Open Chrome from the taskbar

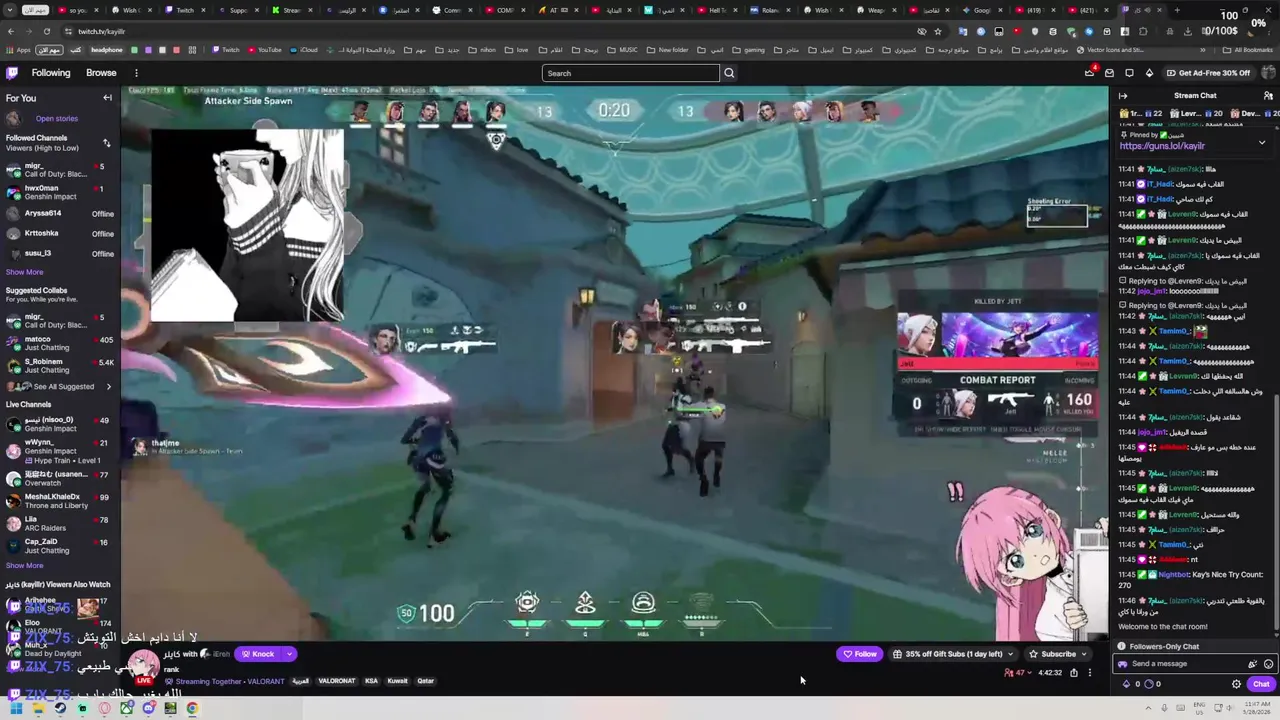click(192, 708)
